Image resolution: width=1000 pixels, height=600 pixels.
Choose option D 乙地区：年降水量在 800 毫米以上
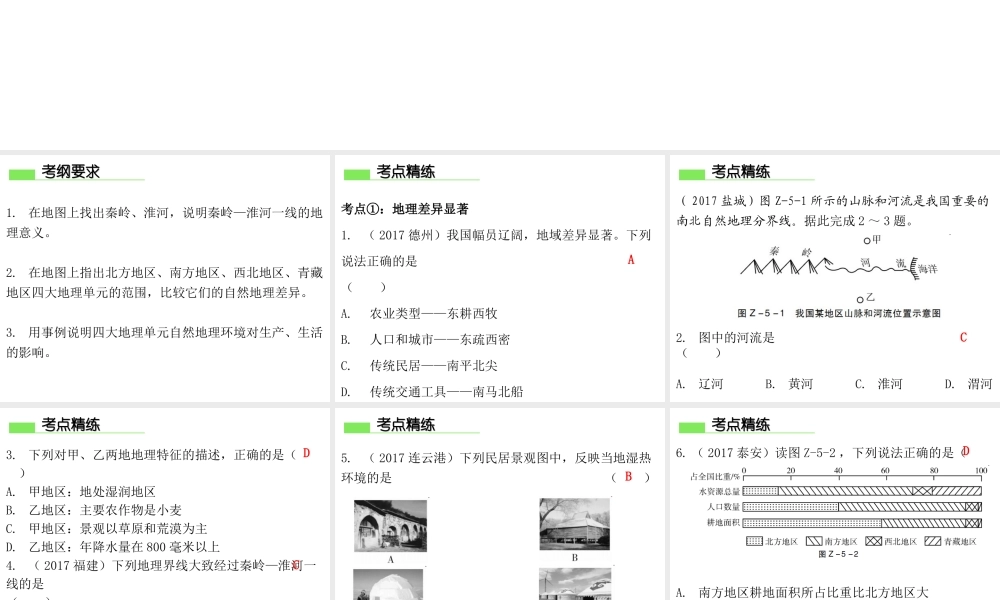point(113,548)
